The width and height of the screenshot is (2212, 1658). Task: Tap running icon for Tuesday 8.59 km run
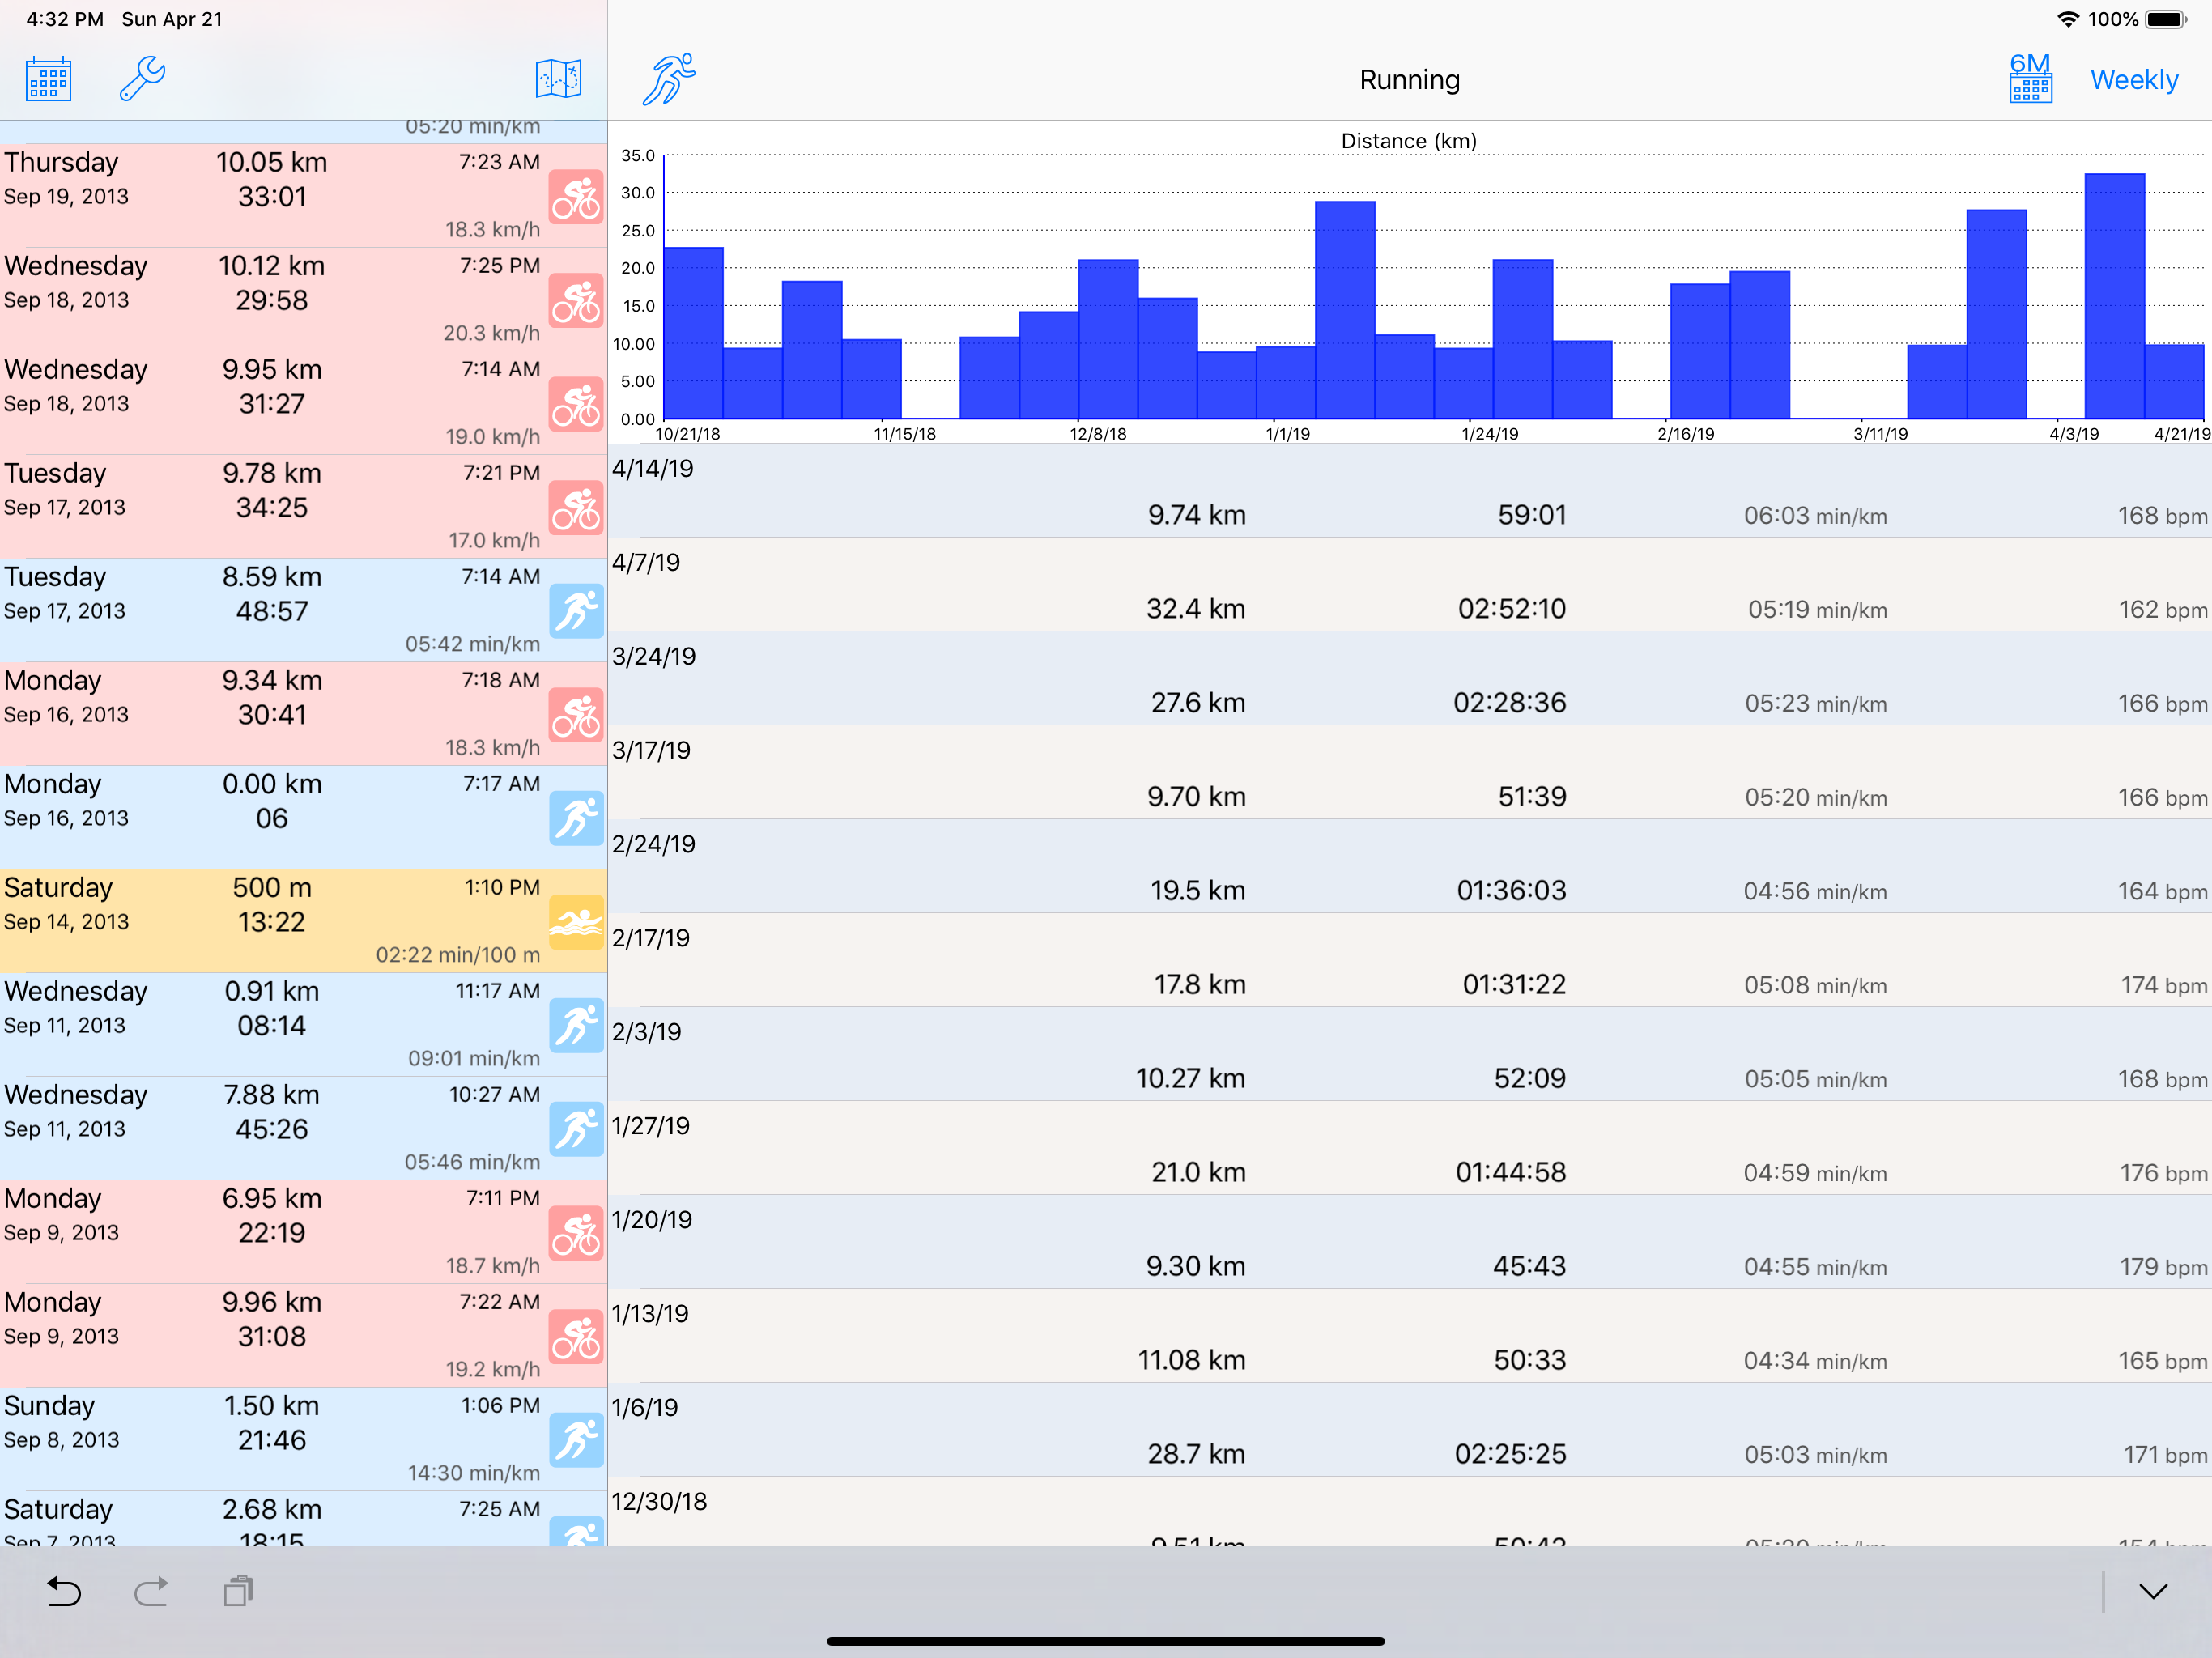point(576,611)
